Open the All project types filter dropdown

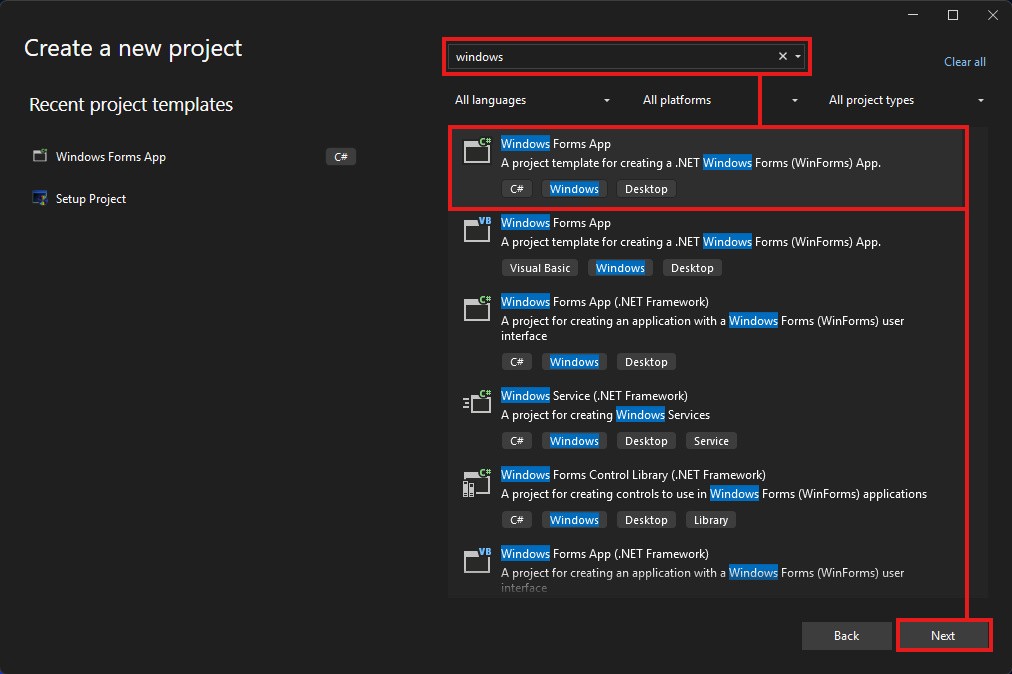906,100
